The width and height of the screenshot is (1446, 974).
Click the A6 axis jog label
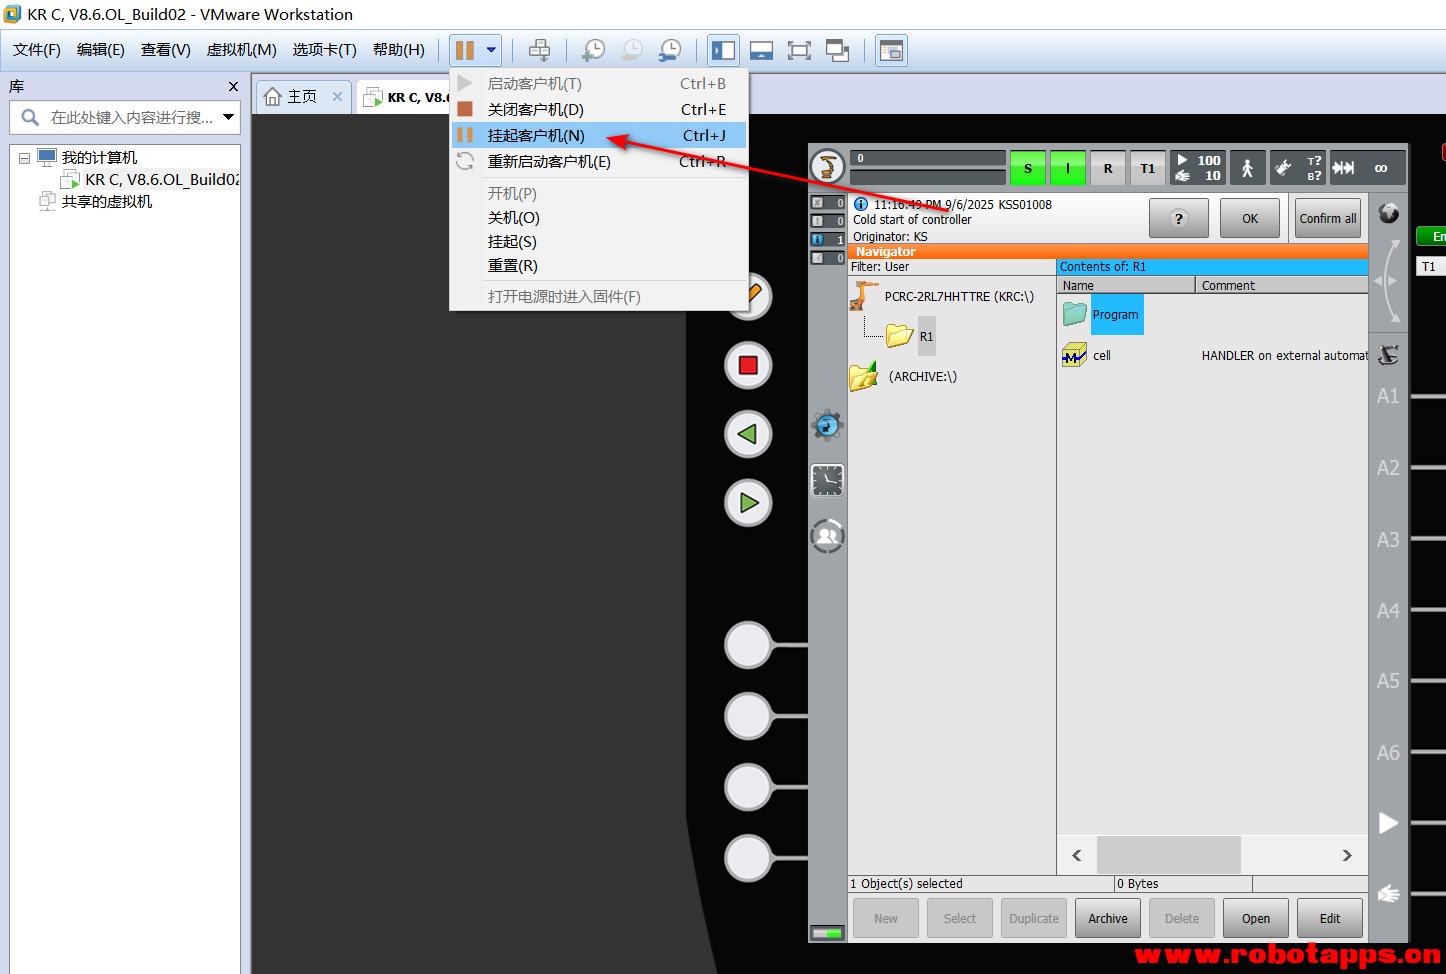tap(1388, 753)
